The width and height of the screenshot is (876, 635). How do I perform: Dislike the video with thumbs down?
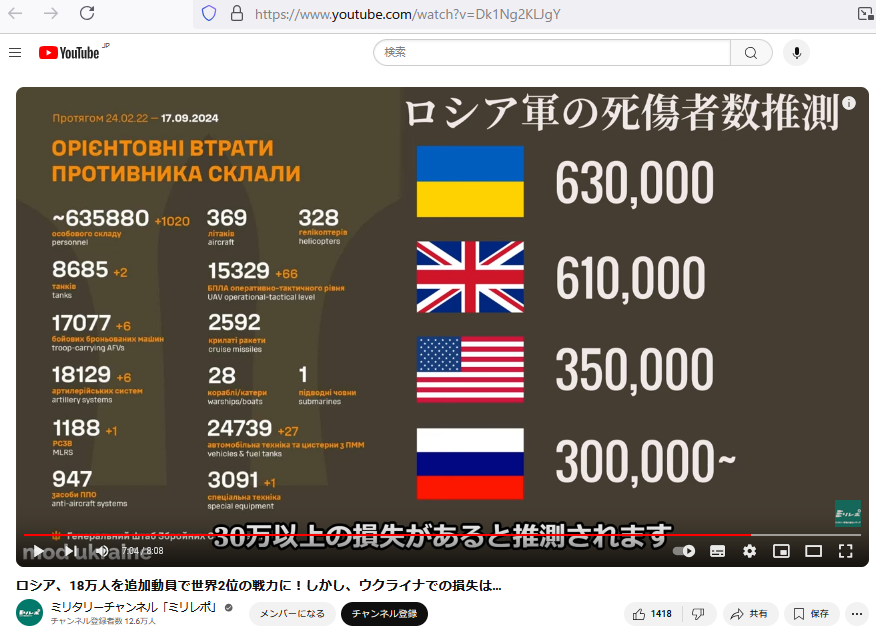pos(698,613)
